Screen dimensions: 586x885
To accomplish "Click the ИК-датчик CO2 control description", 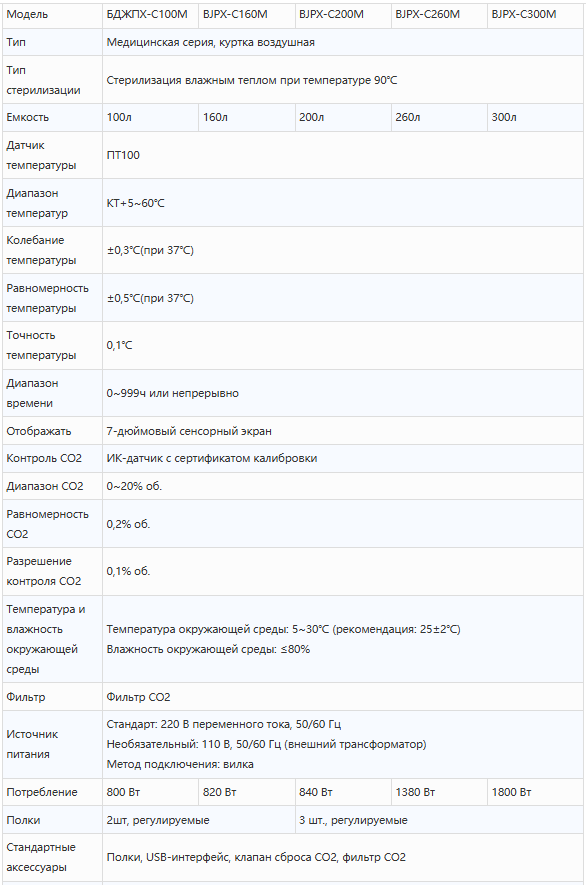I will click(212, 458).
